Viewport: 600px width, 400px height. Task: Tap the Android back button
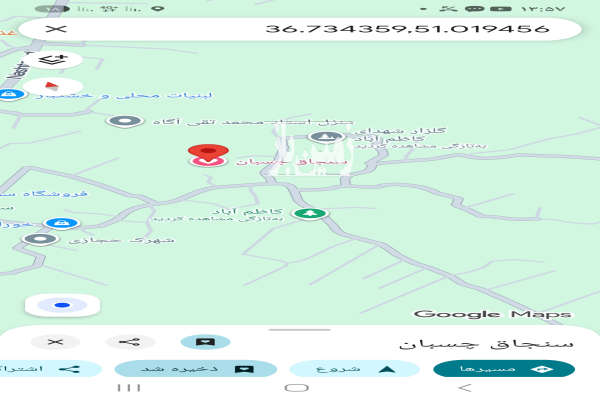(465, 388)
